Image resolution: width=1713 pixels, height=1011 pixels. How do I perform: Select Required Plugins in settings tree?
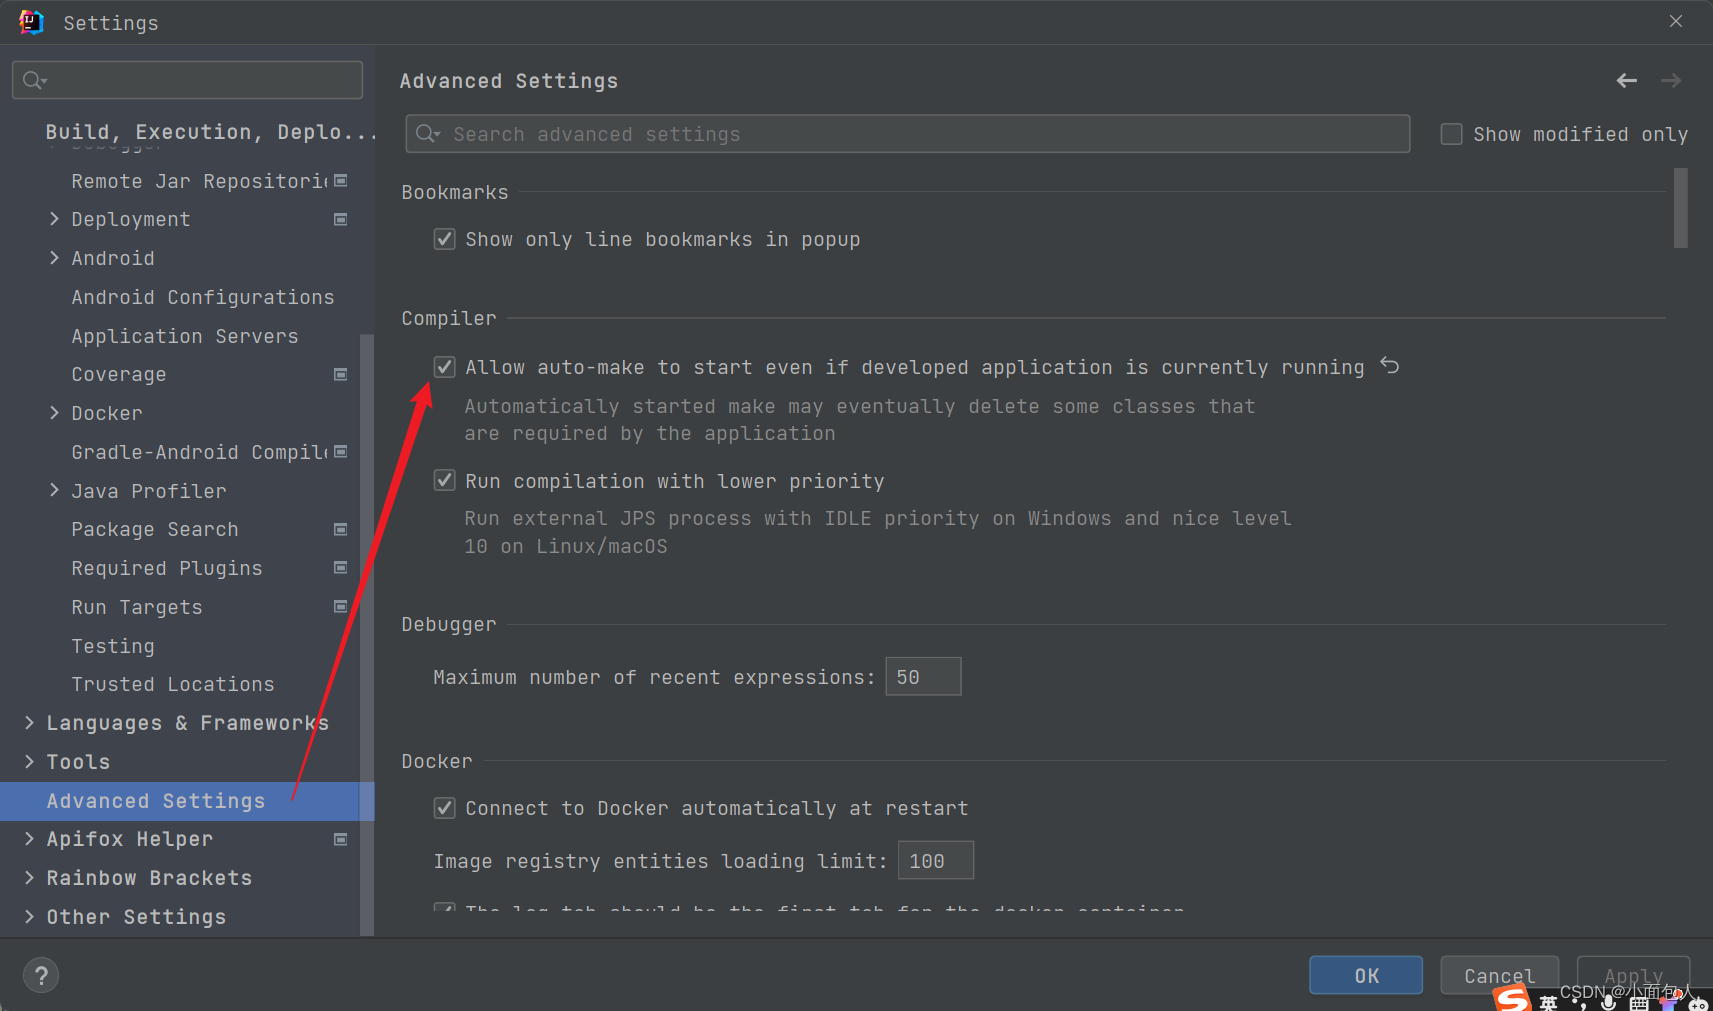tap(167, 568)
